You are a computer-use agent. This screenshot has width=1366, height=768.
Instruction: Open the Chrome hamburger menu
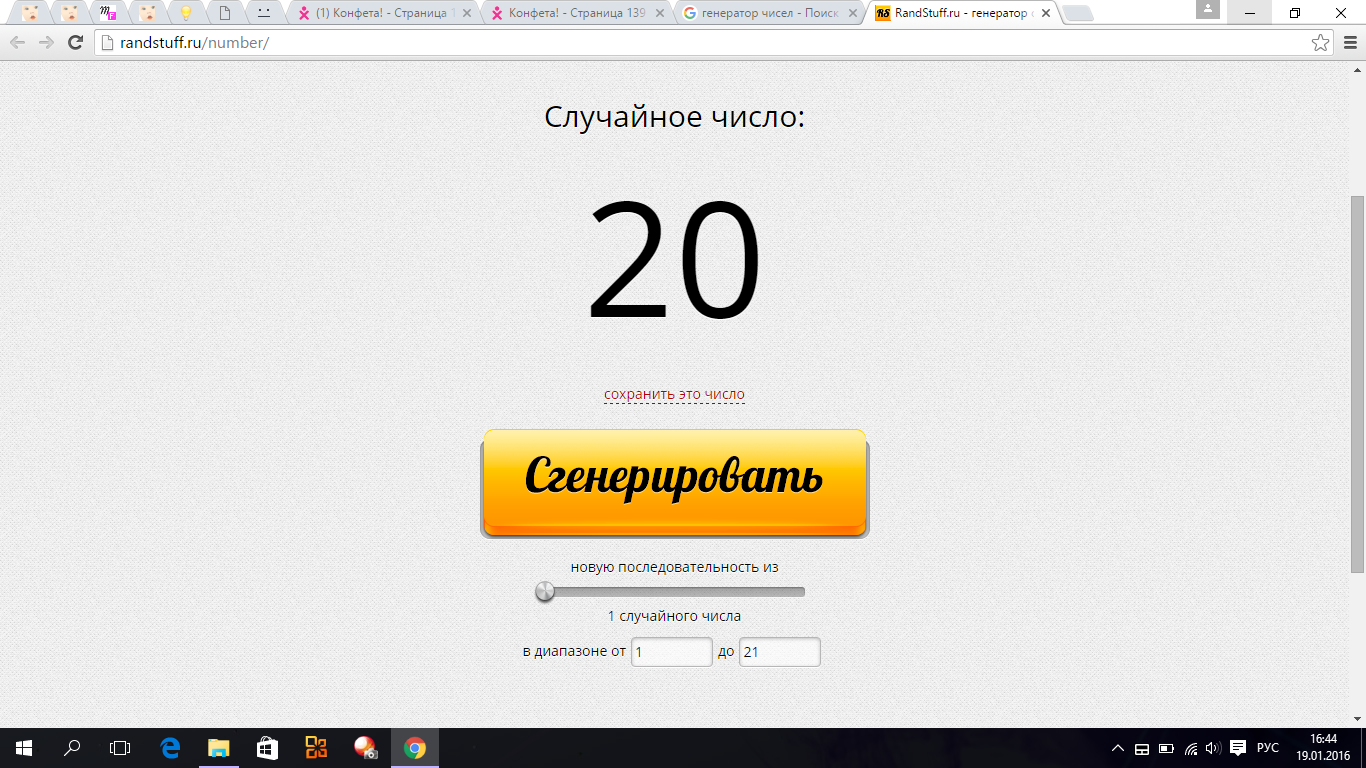point(1349,43)
